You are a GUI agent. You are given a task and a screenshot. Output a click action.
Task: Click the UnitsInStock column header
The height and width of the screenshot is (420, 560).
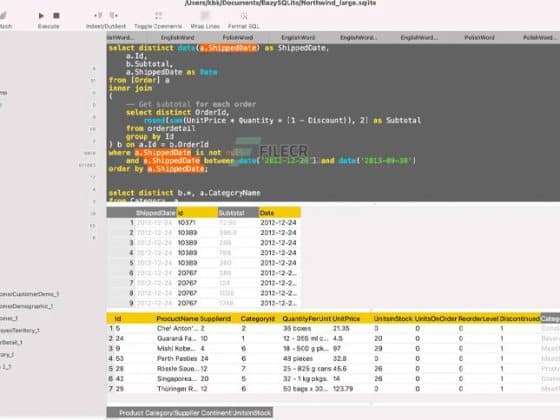[x=393, y=319]
